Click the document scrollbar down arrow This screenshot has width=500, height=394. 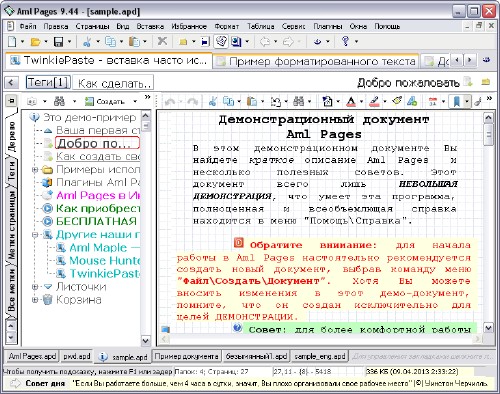(x=488, y=328)
